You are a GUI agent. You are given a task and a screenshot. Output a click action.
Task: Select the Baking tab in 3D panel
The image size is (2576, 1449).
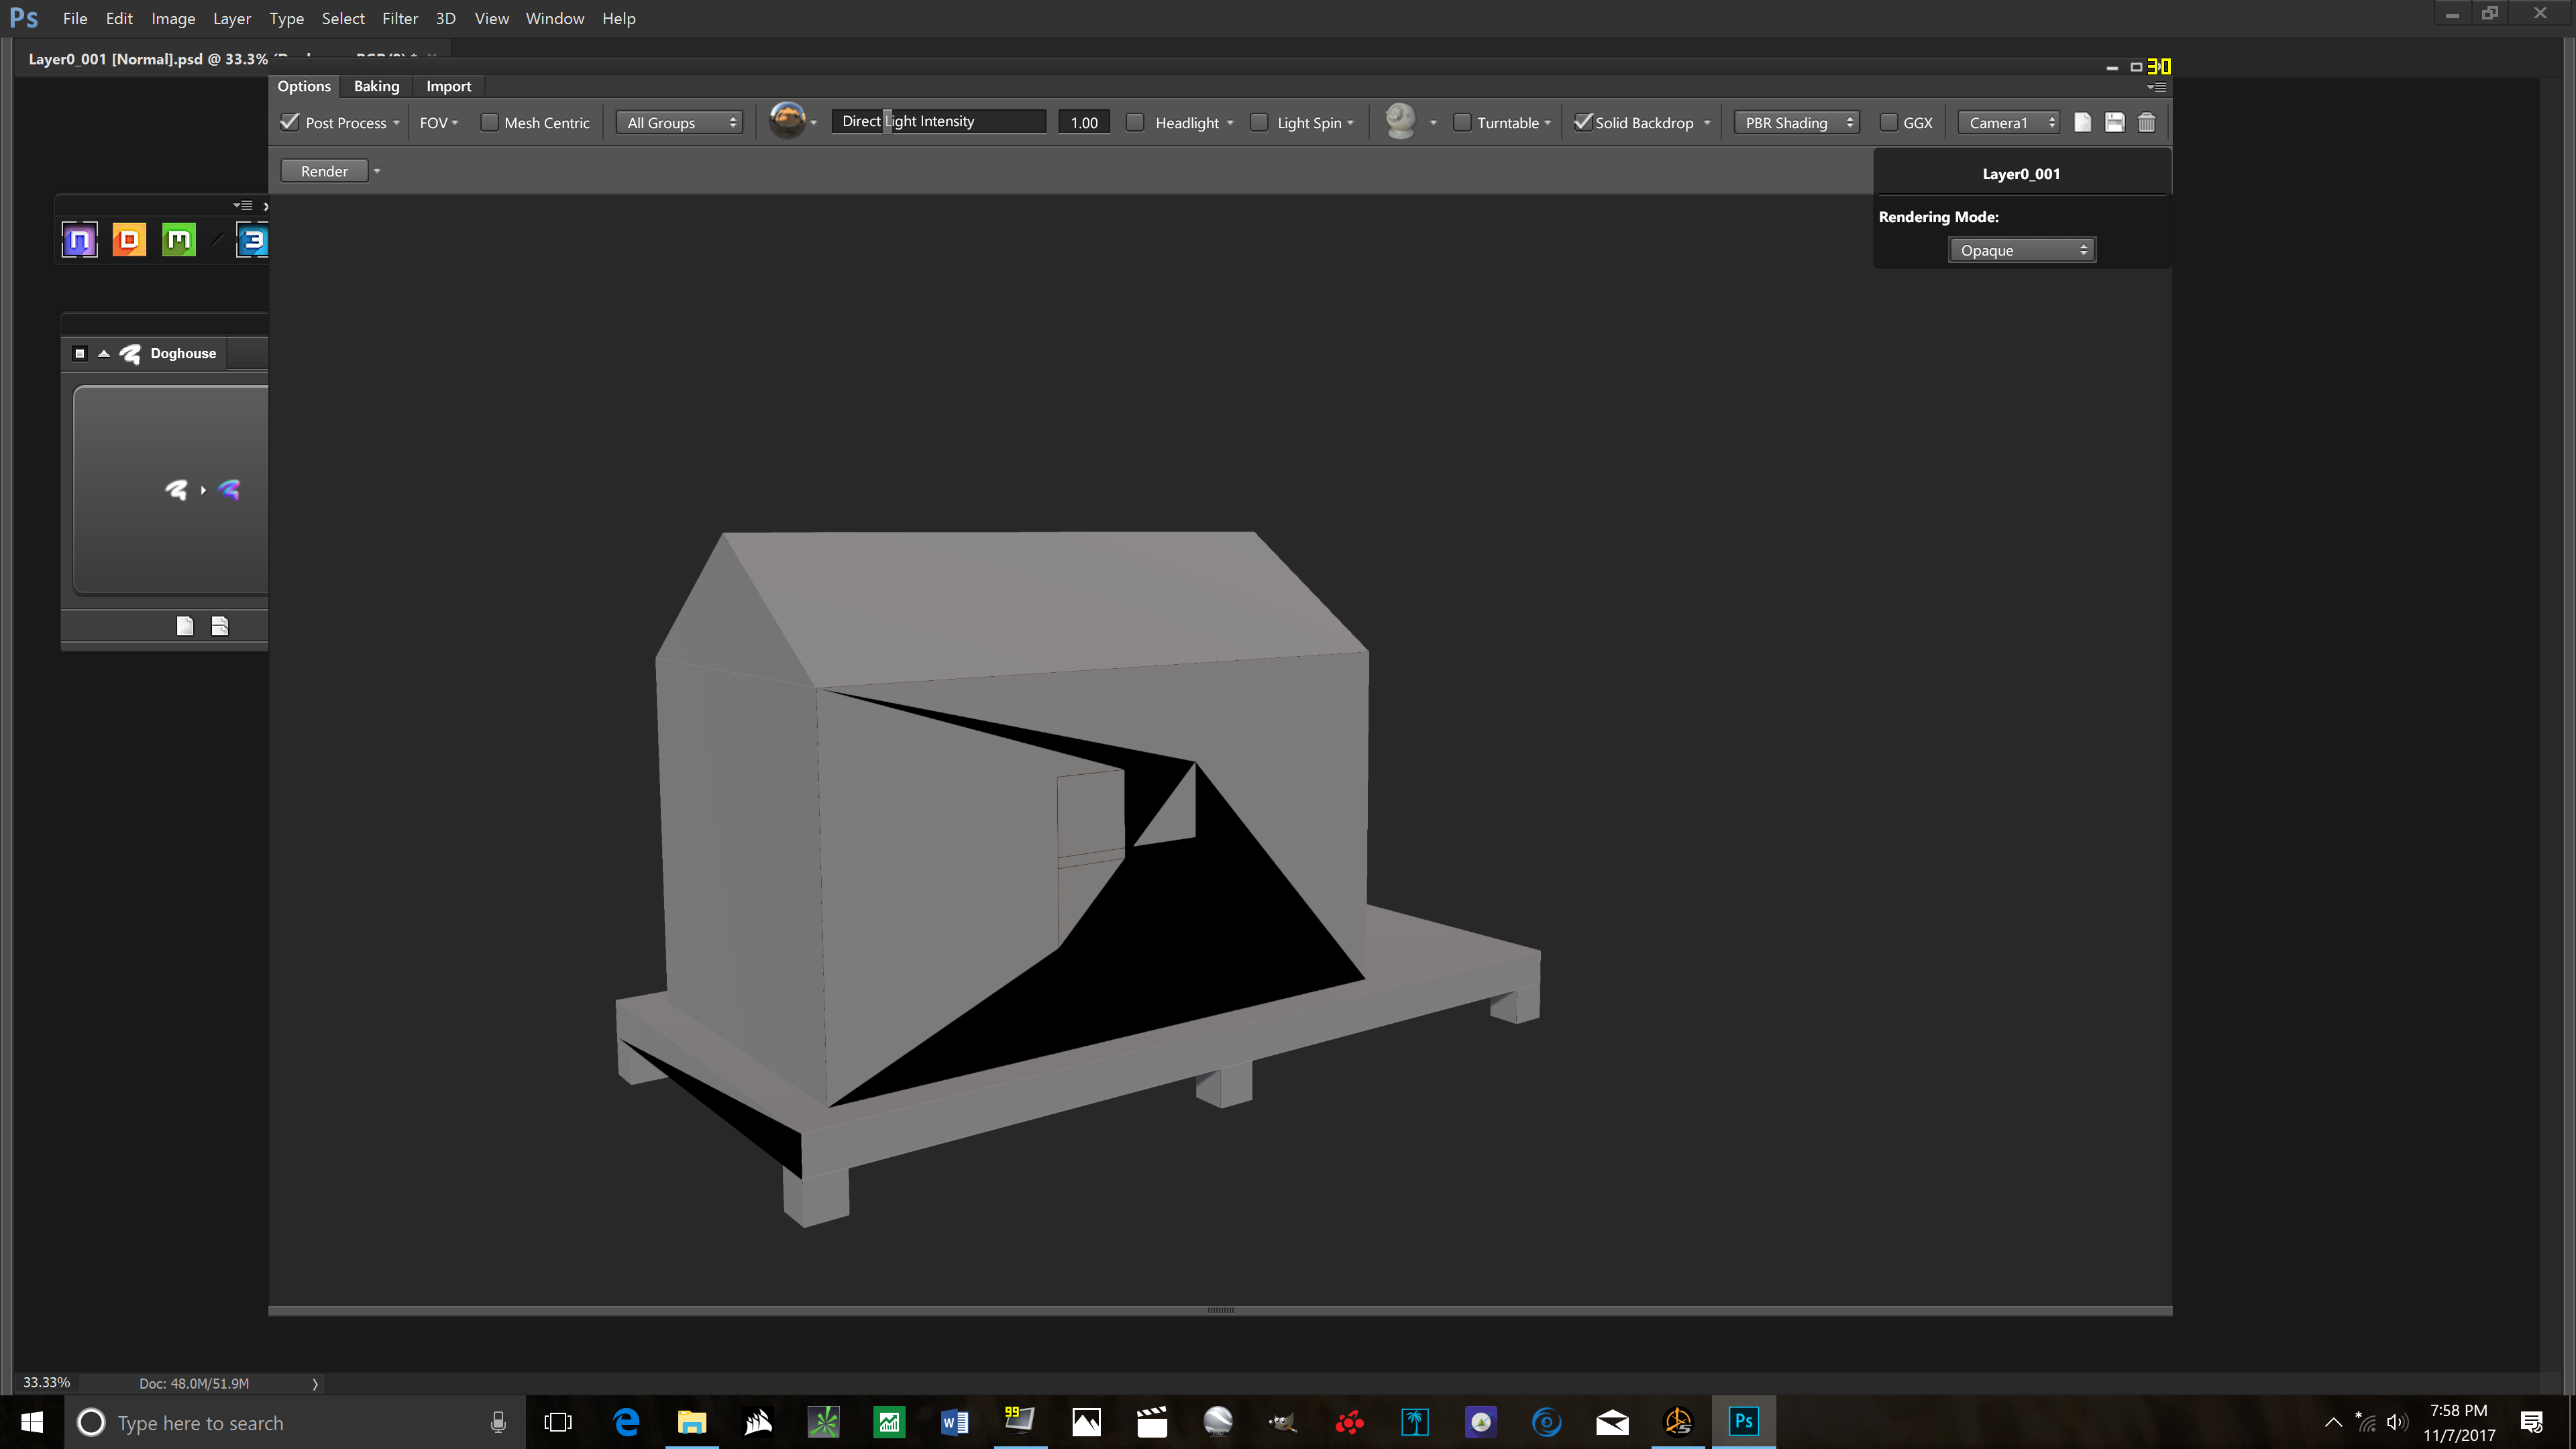click(377, 85)
